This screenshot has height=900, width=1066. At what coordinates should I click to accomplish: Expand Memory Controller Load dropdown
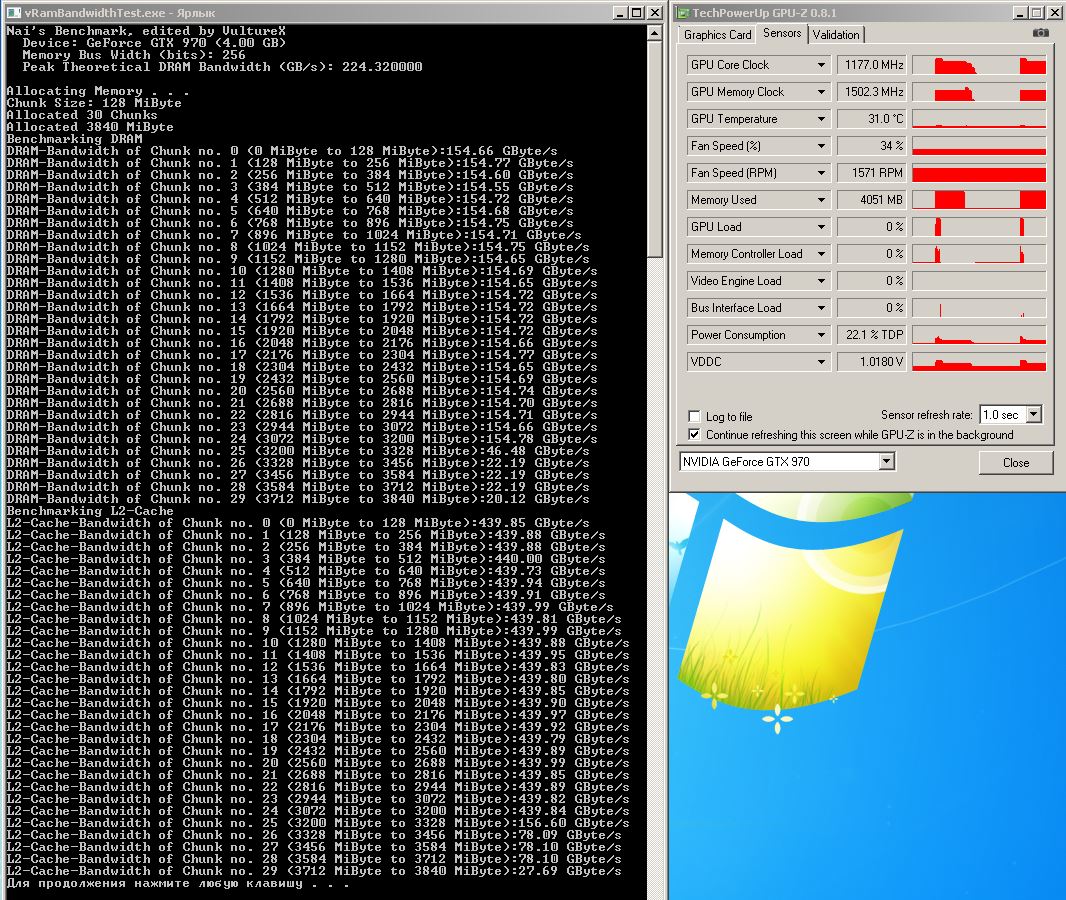point(821,254)
